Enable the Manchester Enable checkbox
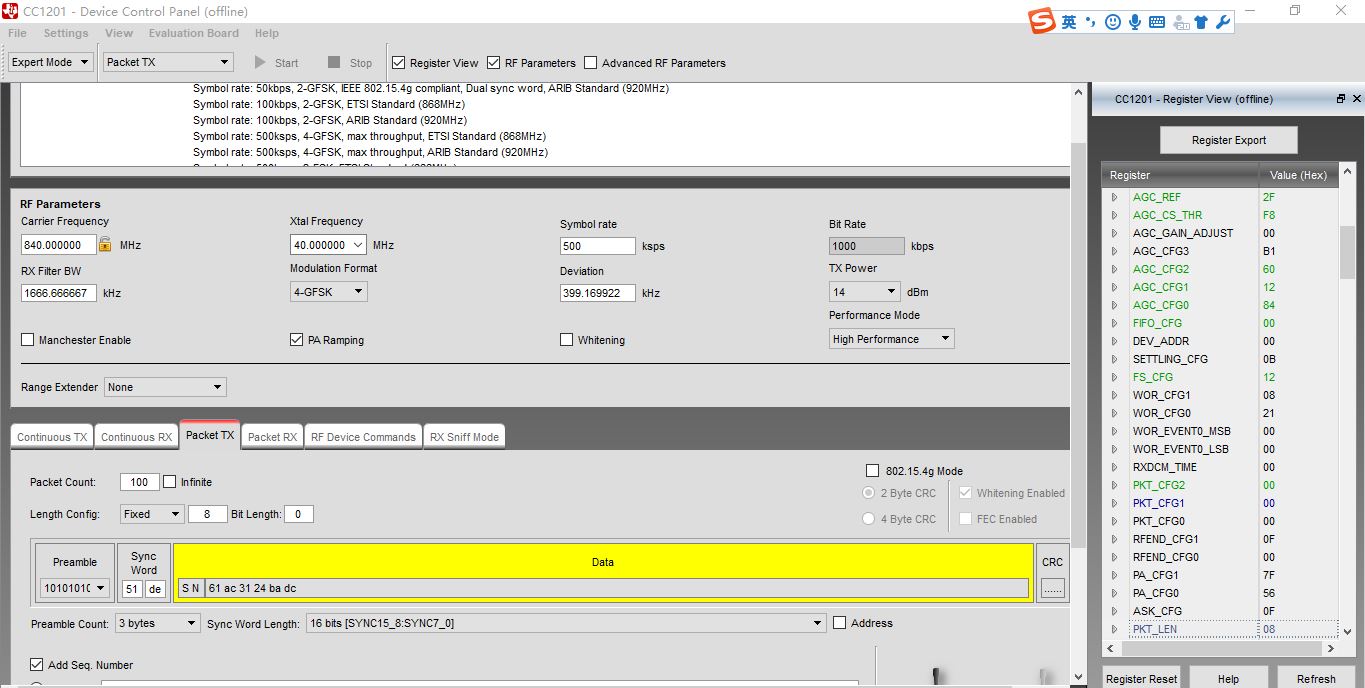Viewport: 1365px width, 688px height. 28,340
